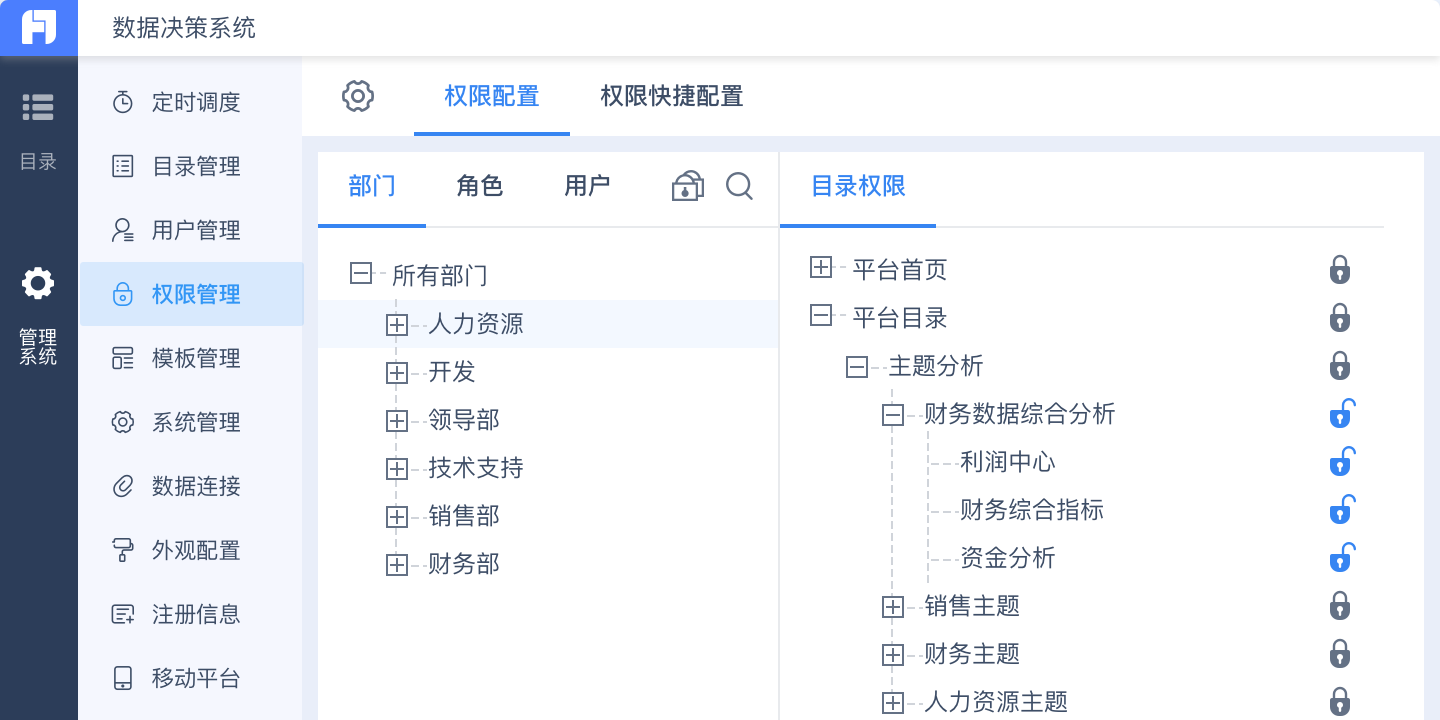Select the 定时调度 clock icon
1440x720 pixels.
(121, 102)
